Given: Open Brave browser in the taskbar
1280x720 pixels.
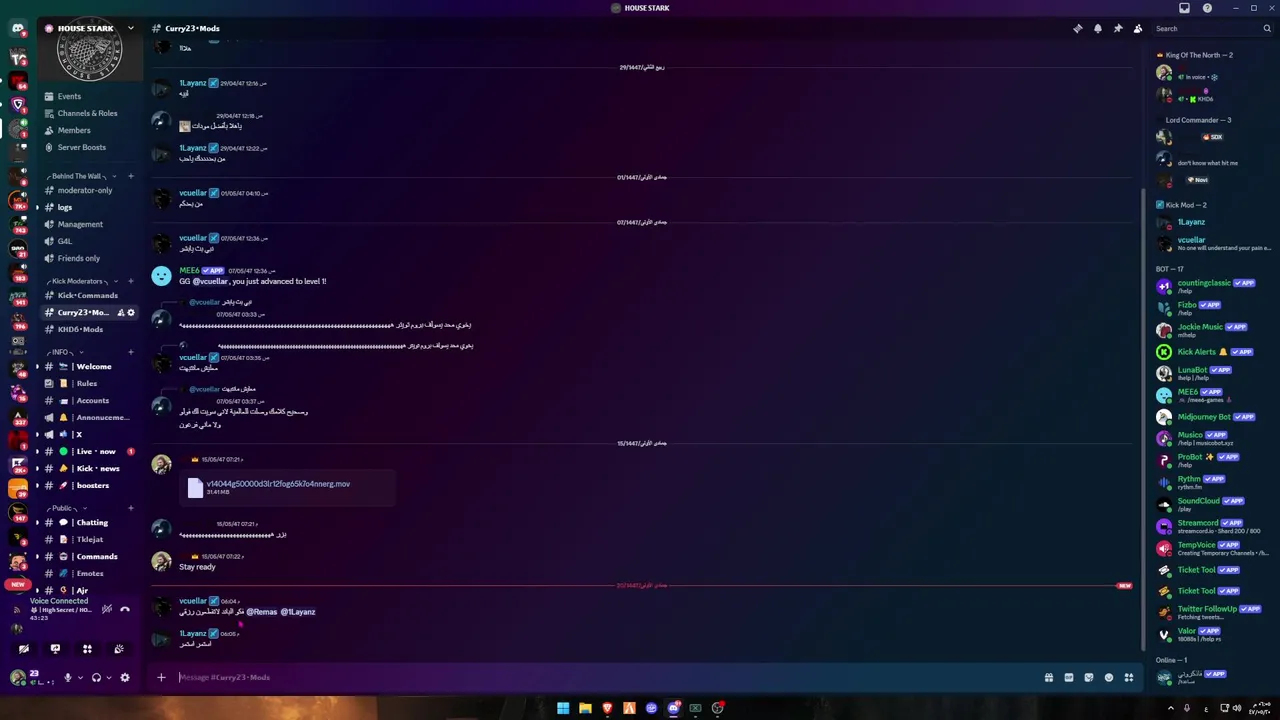Looking at the screenshot, I should point(607,708).
